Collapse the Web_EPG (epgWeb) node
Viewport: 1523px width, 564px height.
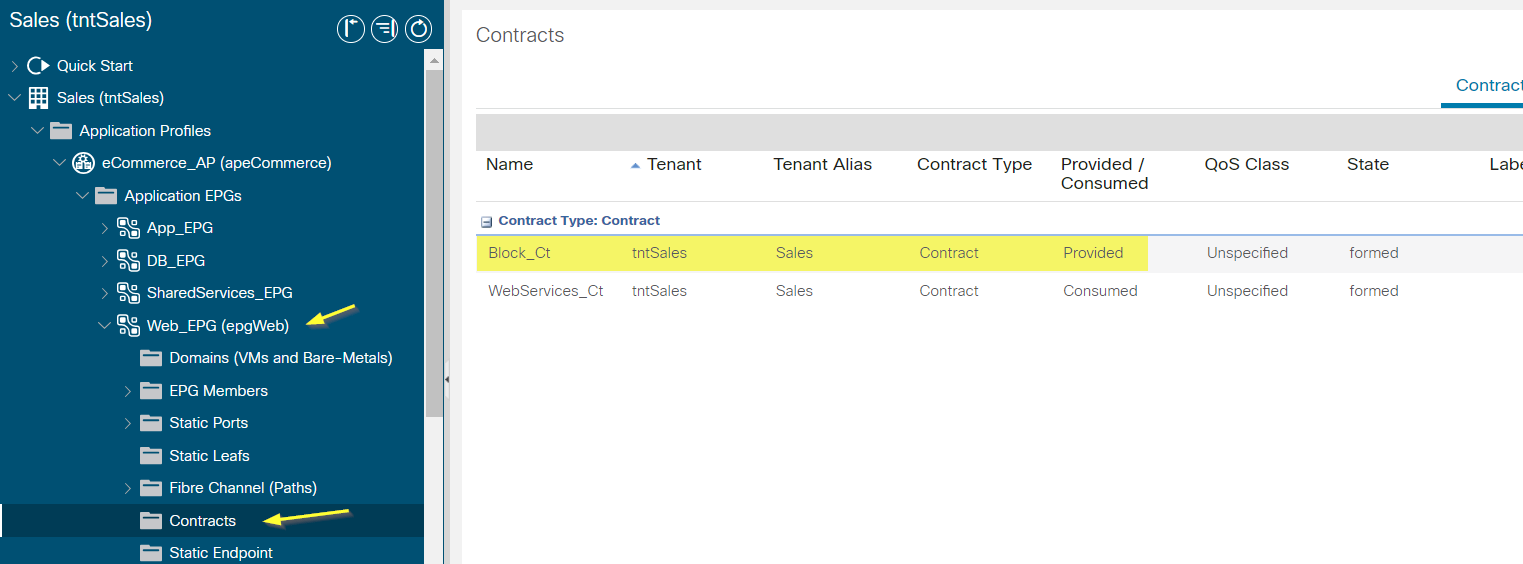(105, 325)
